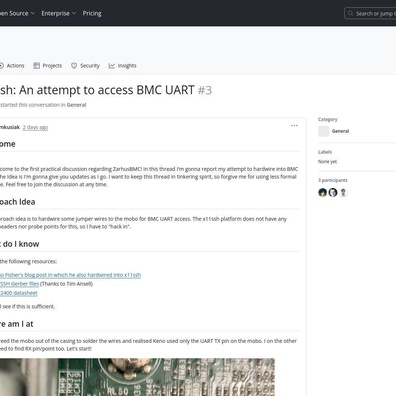
Task: Click the discussion number #3
Action: [x=205, y=90]
